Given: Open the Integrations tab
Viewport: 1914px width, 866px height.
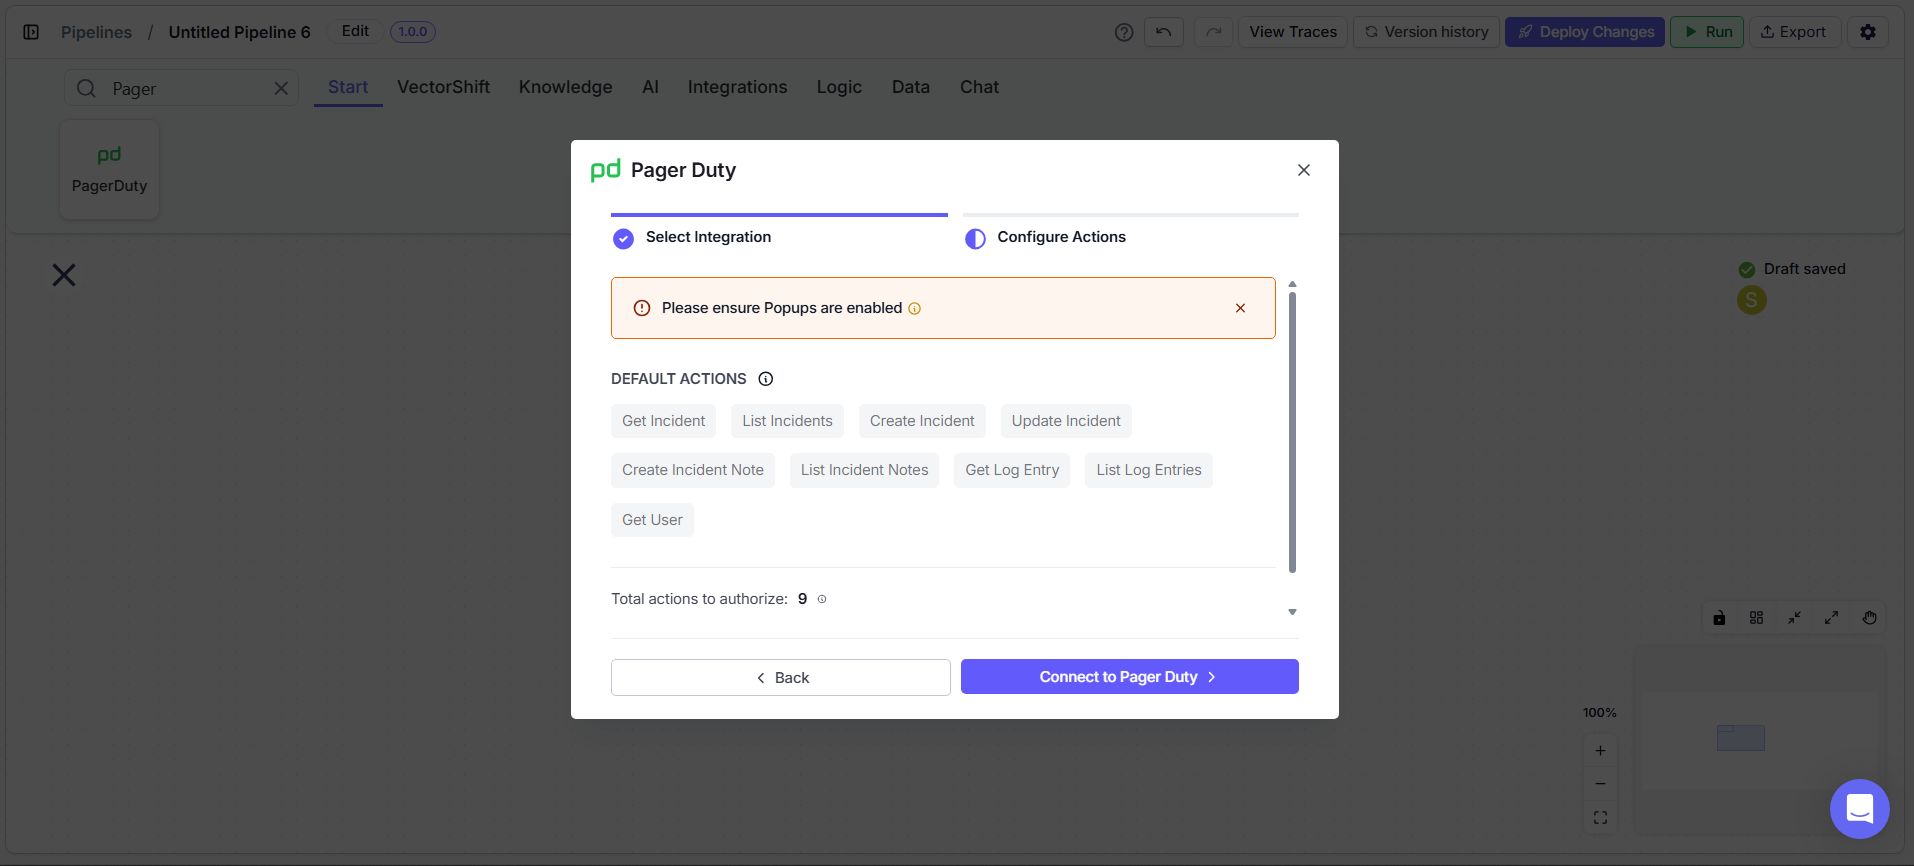Looking at the screenshot, I should (x=737, y=87).
